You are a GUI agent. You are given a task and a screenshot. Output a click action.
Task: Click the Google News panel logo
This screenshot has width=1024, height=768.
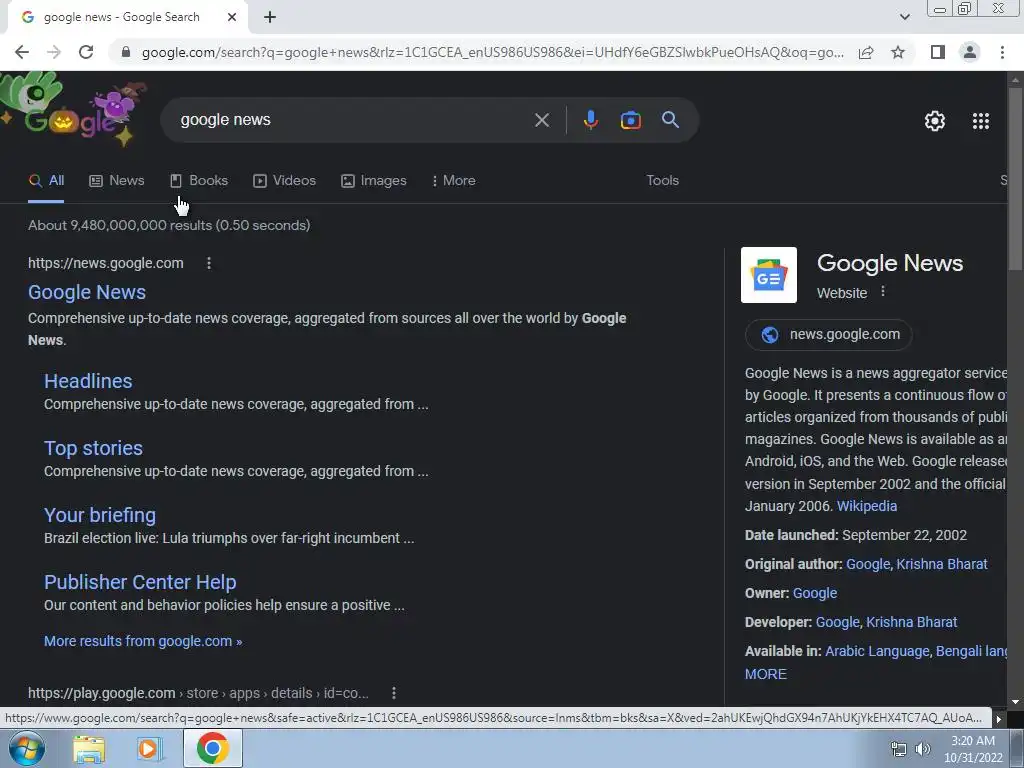(x=769, y=275)
